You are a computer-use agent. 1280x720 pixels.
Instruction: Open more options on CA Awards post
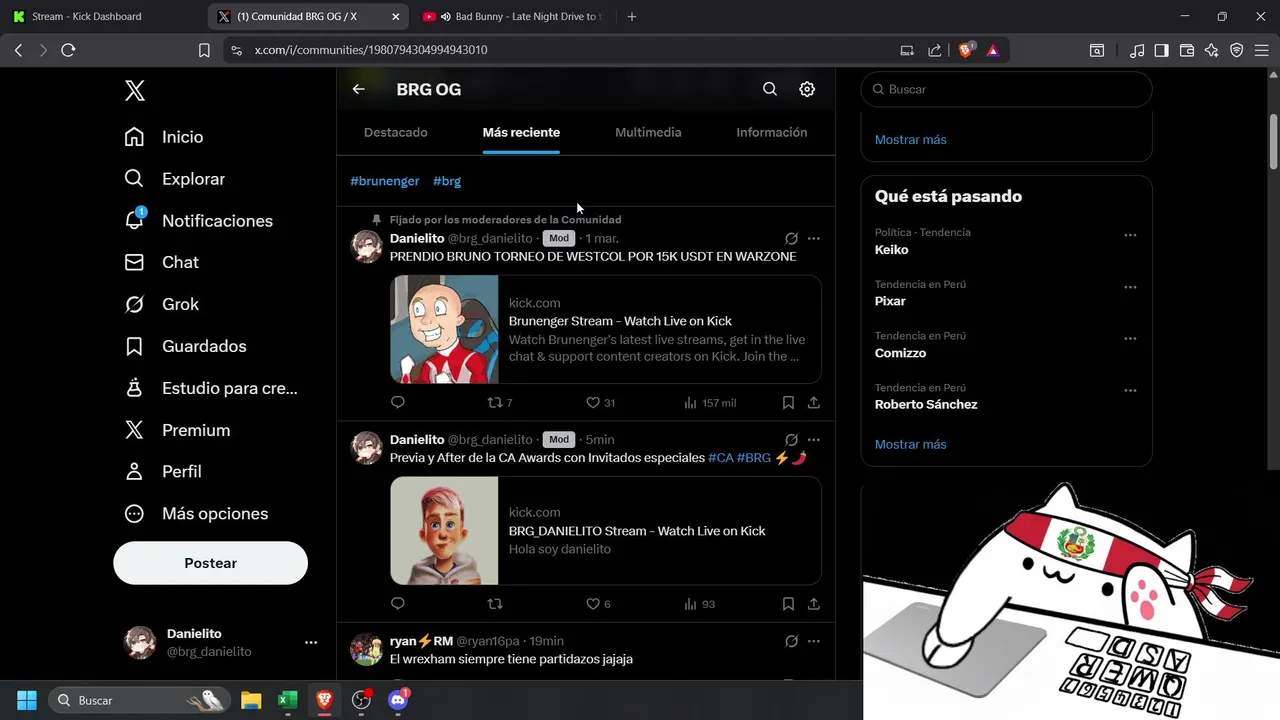pyautogui.click(x=814, y=439)
